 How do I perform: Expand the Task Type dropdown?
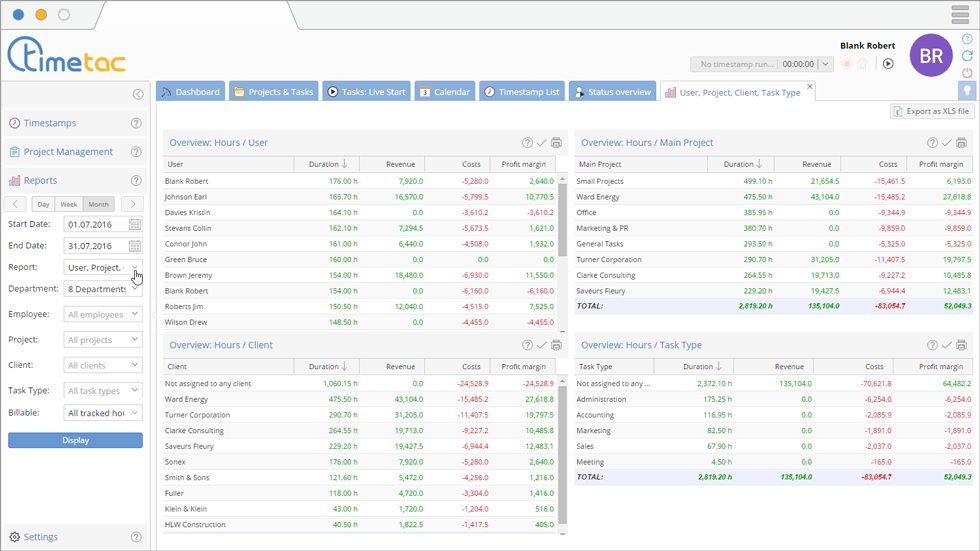pos(103,391)
